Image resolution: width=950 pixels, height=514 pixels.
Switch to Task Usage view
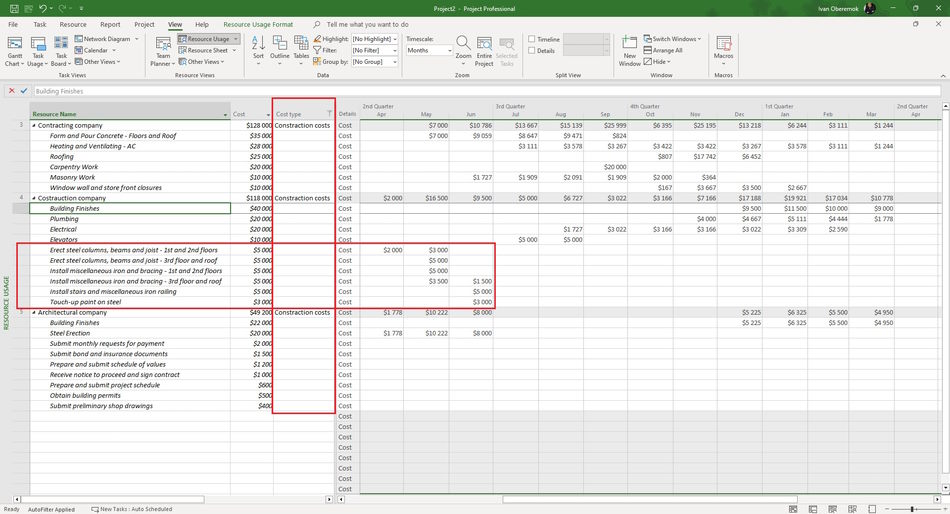pyautogui.click(x=38, y=51)
